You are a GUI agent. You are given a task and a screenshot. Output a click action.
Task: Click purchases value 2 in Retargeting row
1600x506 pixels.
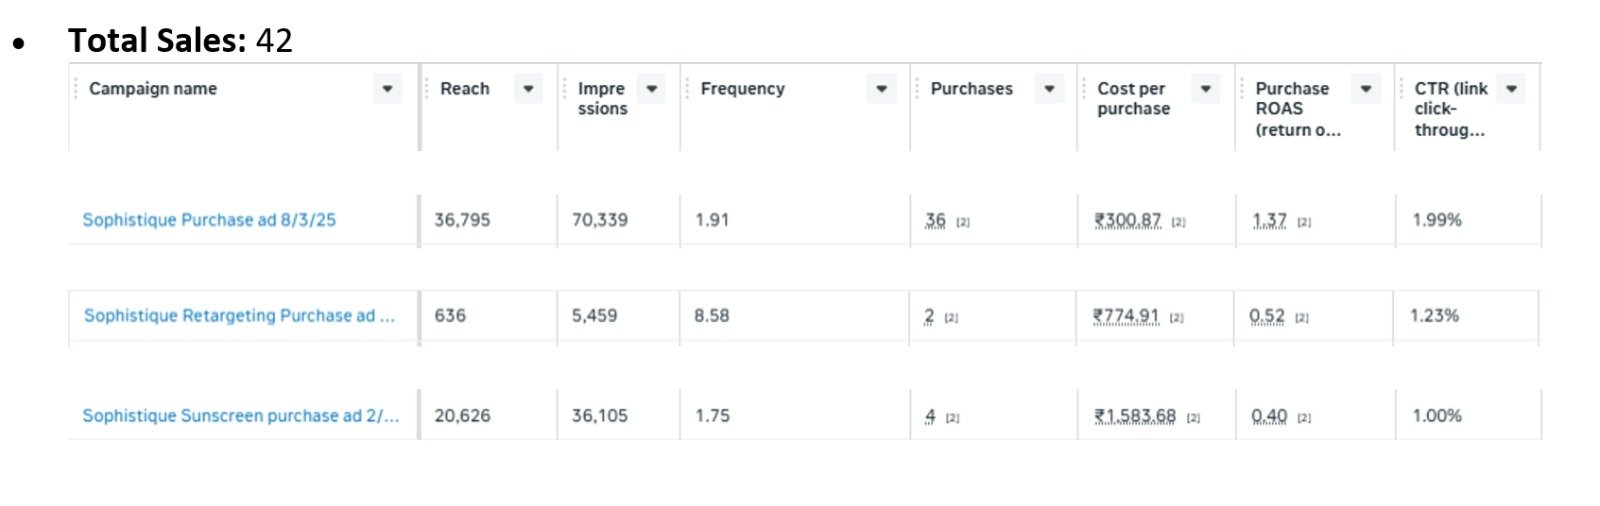(x=929, y=316)
